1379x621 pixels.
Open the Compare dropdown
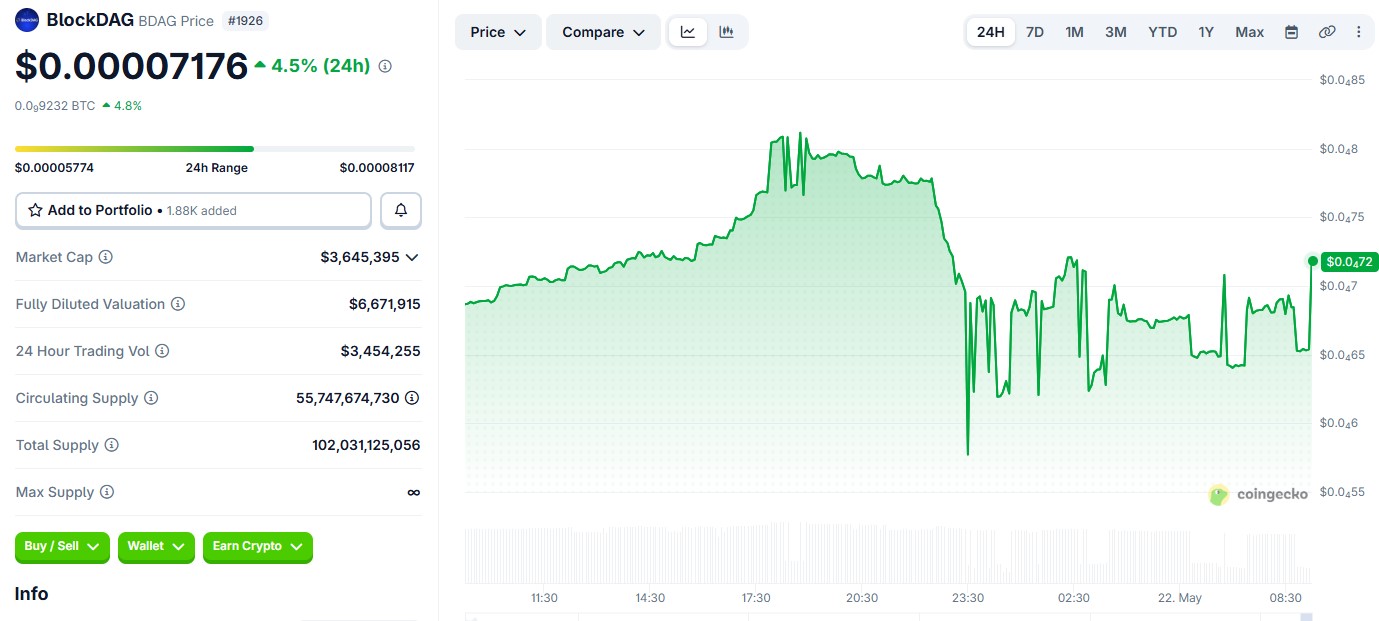(603, 32)
